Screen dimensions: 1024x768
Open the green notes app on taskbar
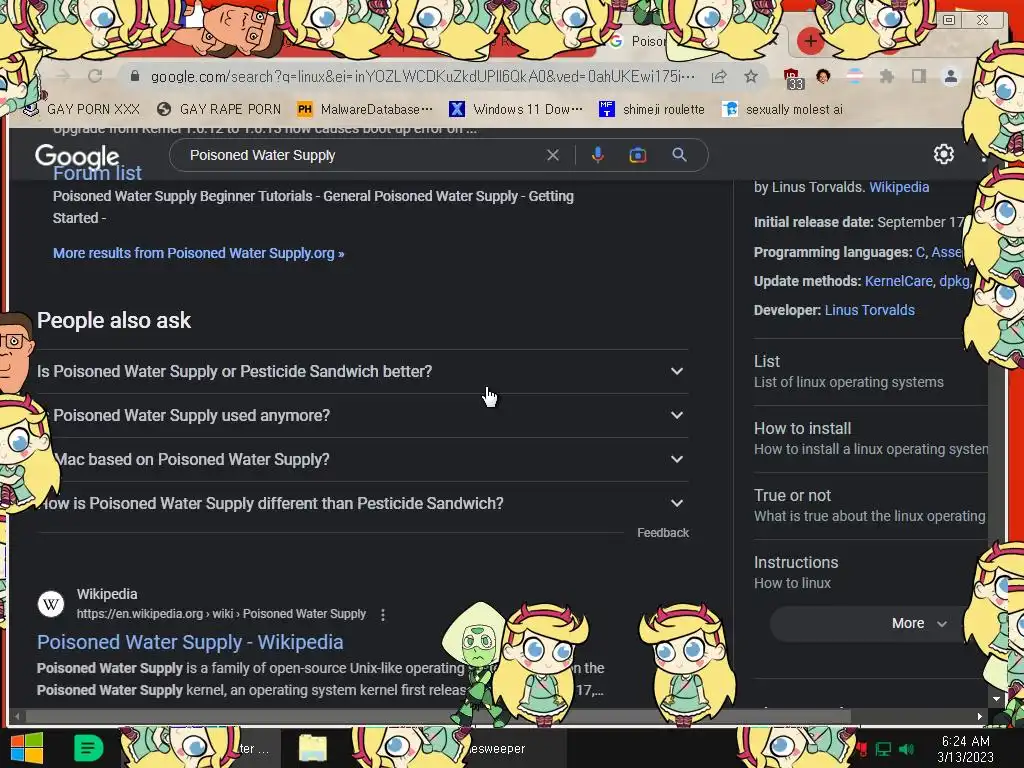click(88, 748)
